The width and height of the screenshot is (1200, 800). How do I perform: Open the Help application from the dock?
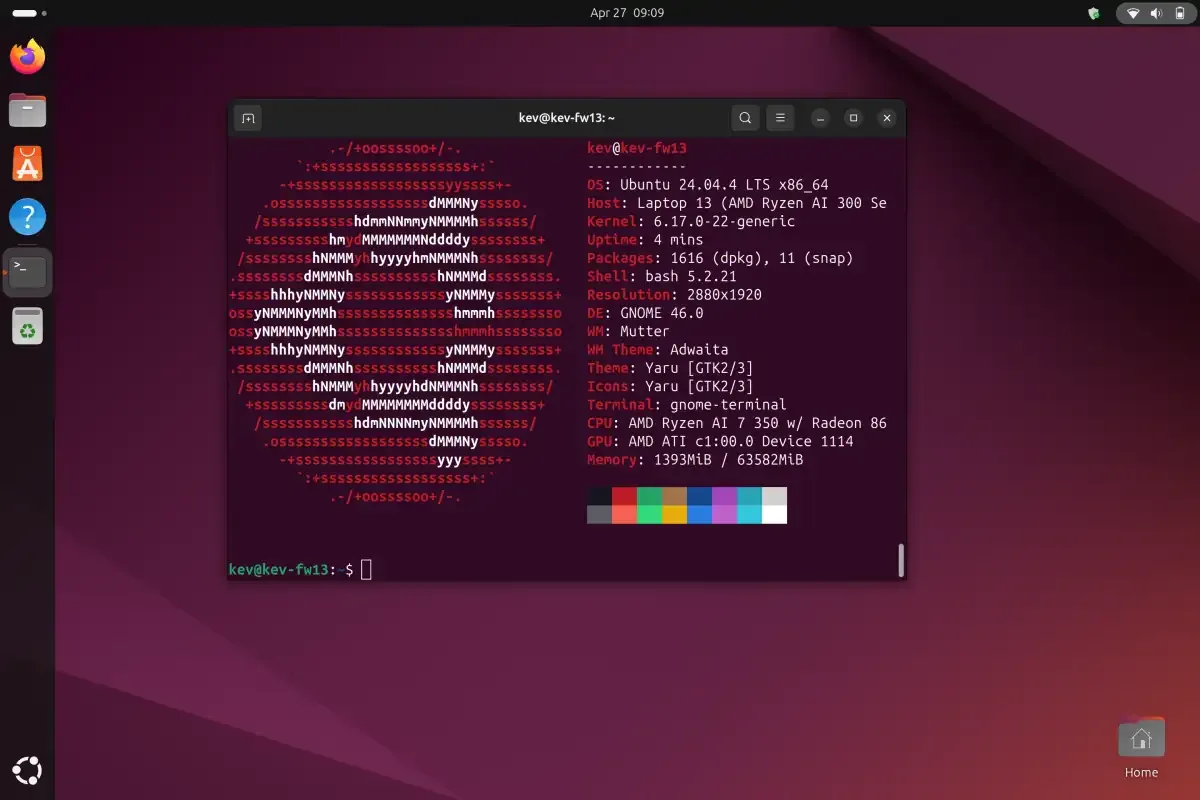click(x=27, y=217)
